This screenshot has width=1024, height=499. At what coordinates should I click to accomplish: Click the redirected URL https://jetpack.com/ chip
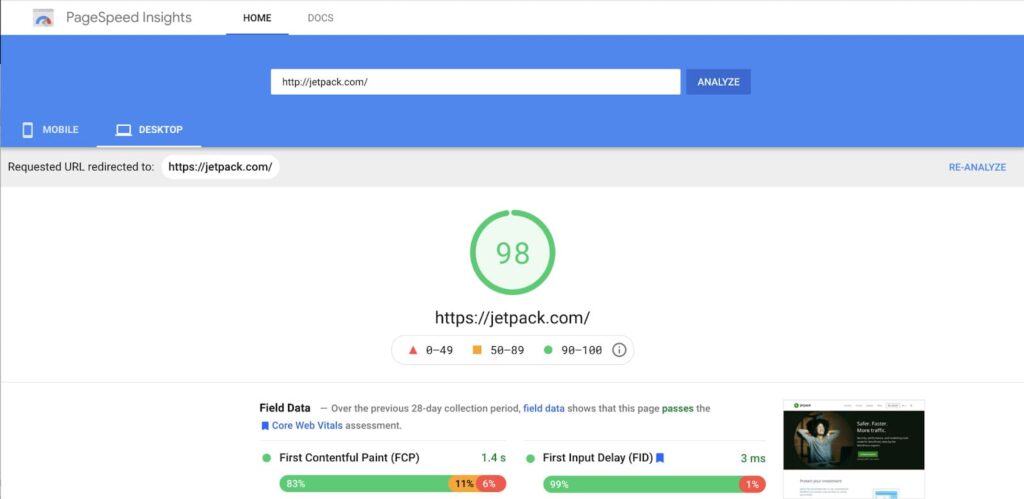[x=220, y=167]
